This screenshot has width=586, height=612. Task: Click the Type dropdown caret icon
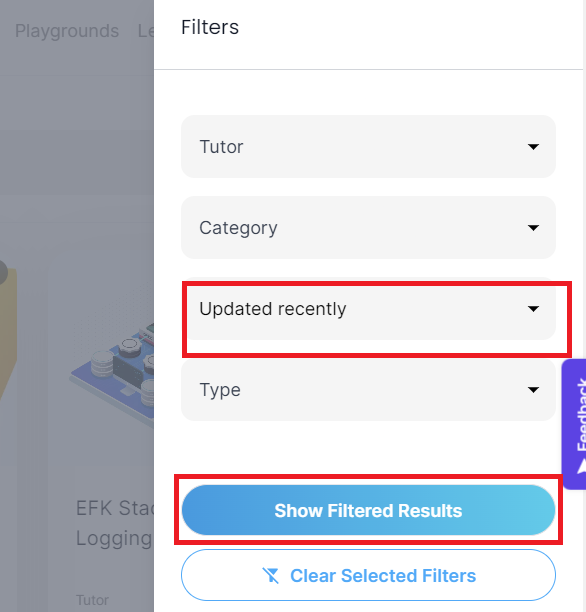click(x=533, y=390)
